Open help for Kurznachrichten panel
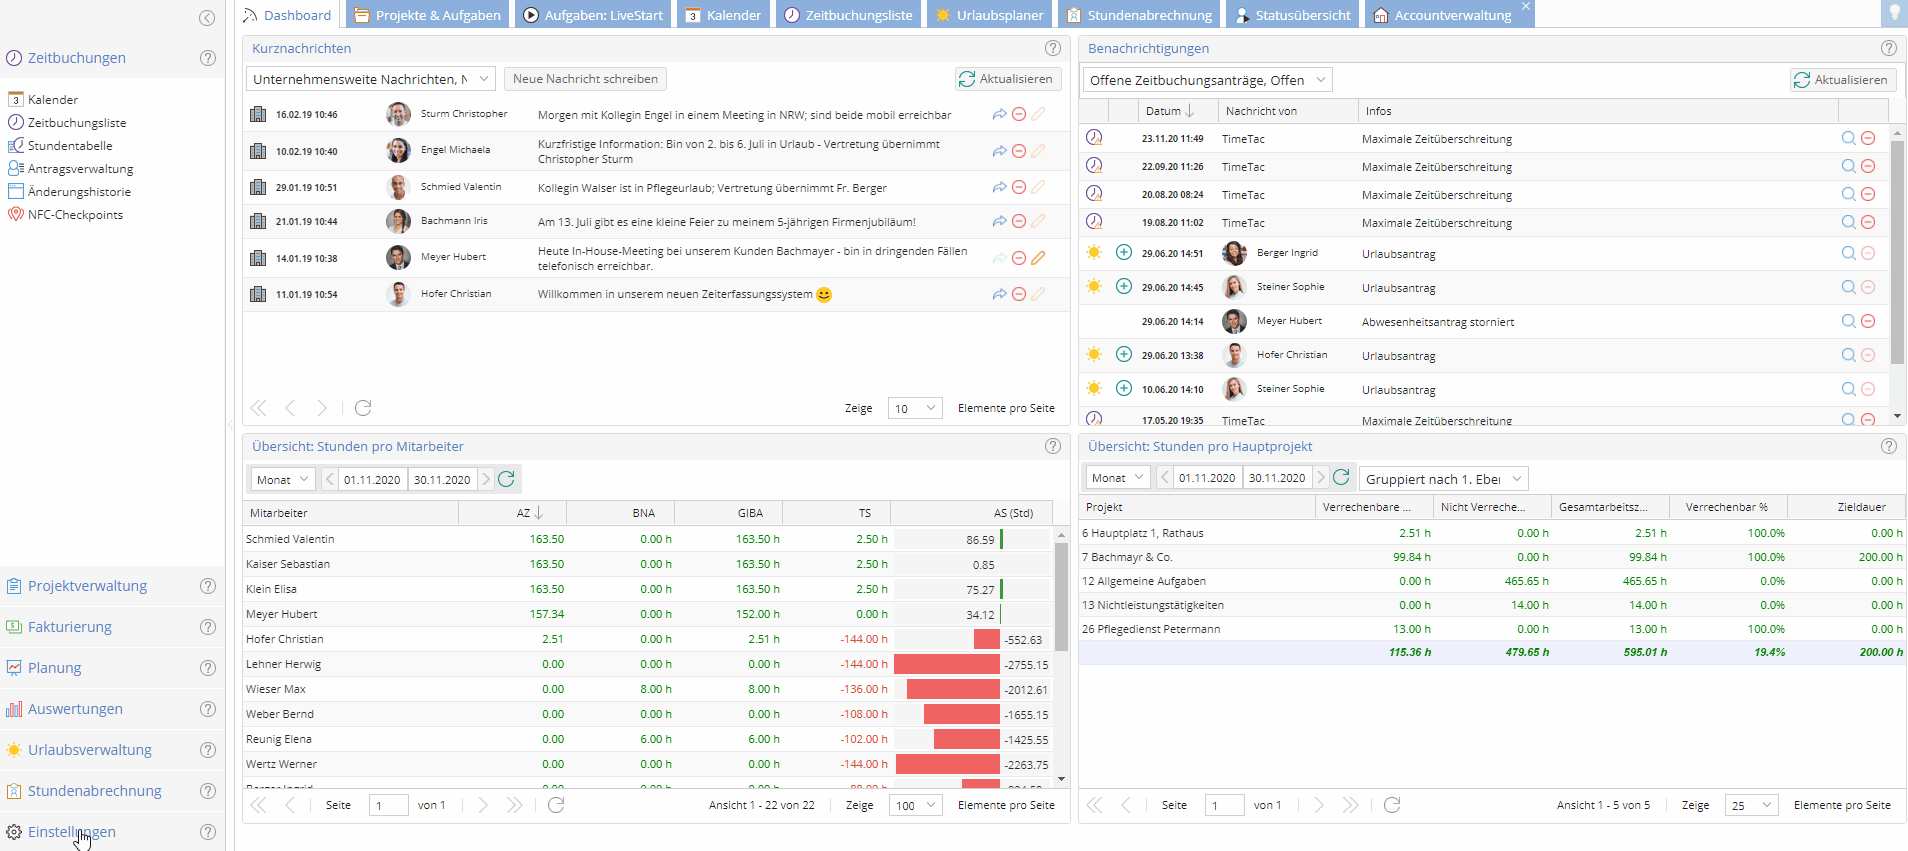Image resolution: width=1908 pixels, height=851 pixels. tap(1052, 48)
